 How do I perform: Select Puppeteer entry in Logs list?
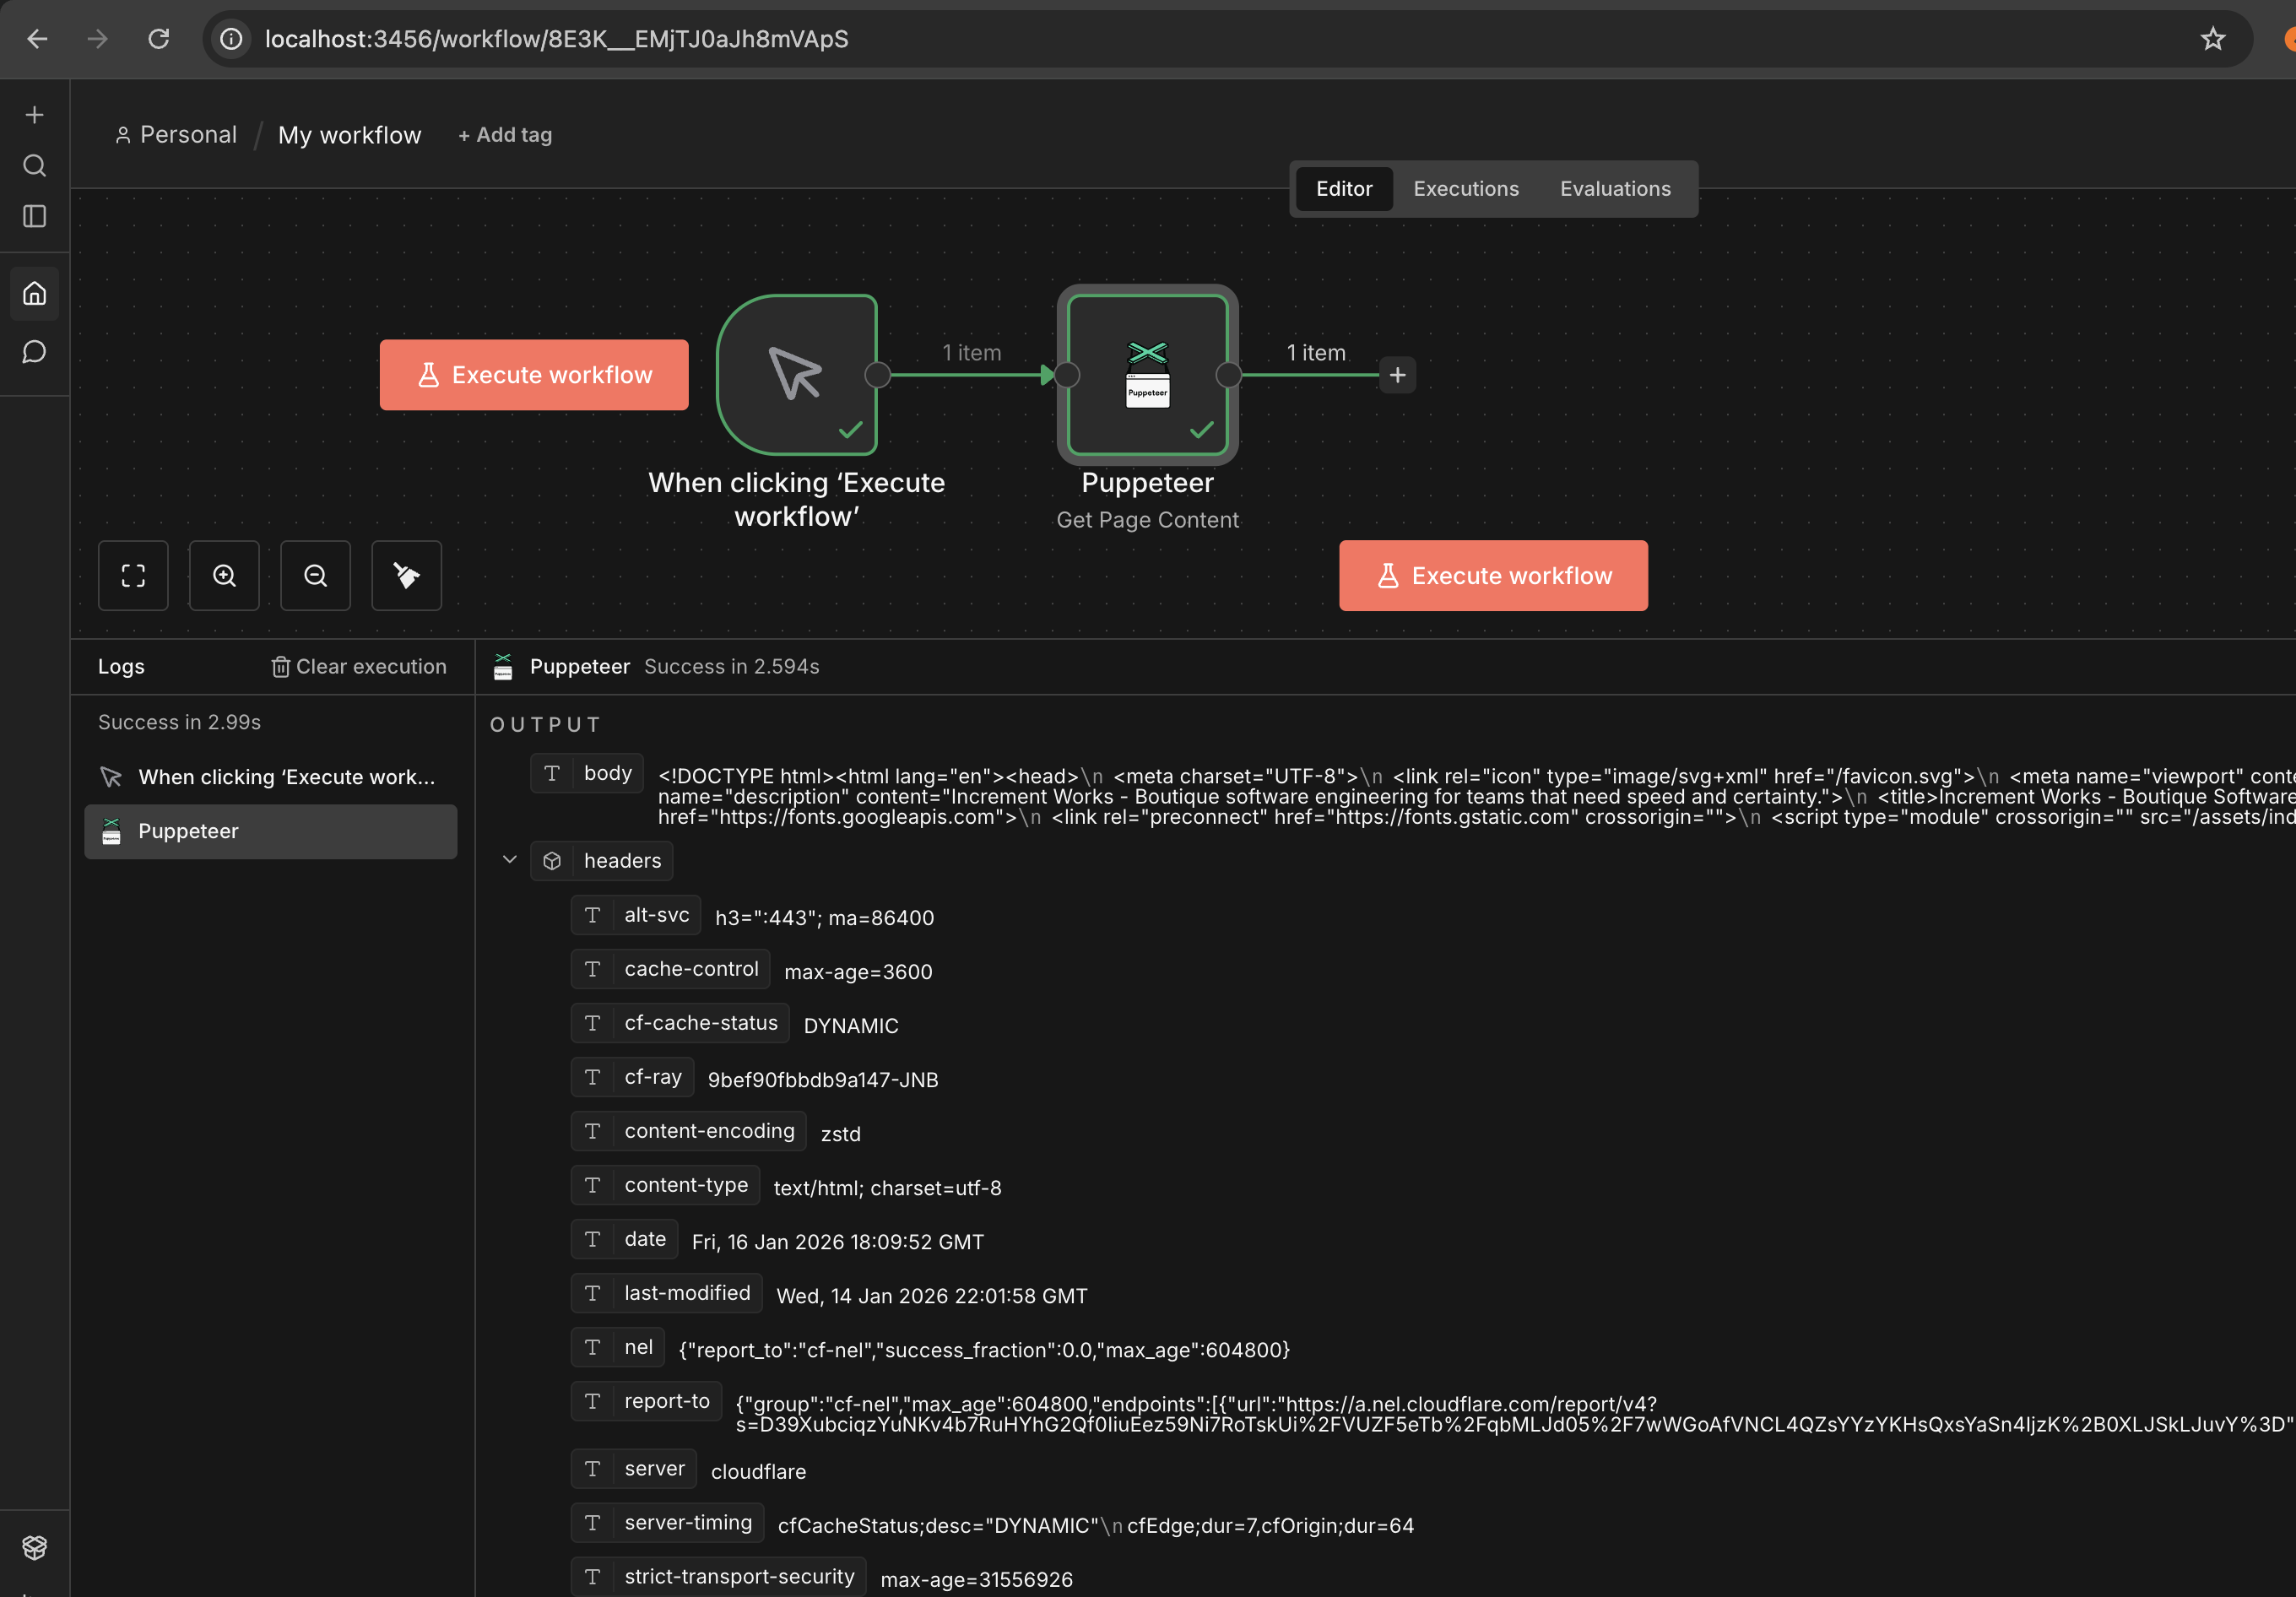270,831
